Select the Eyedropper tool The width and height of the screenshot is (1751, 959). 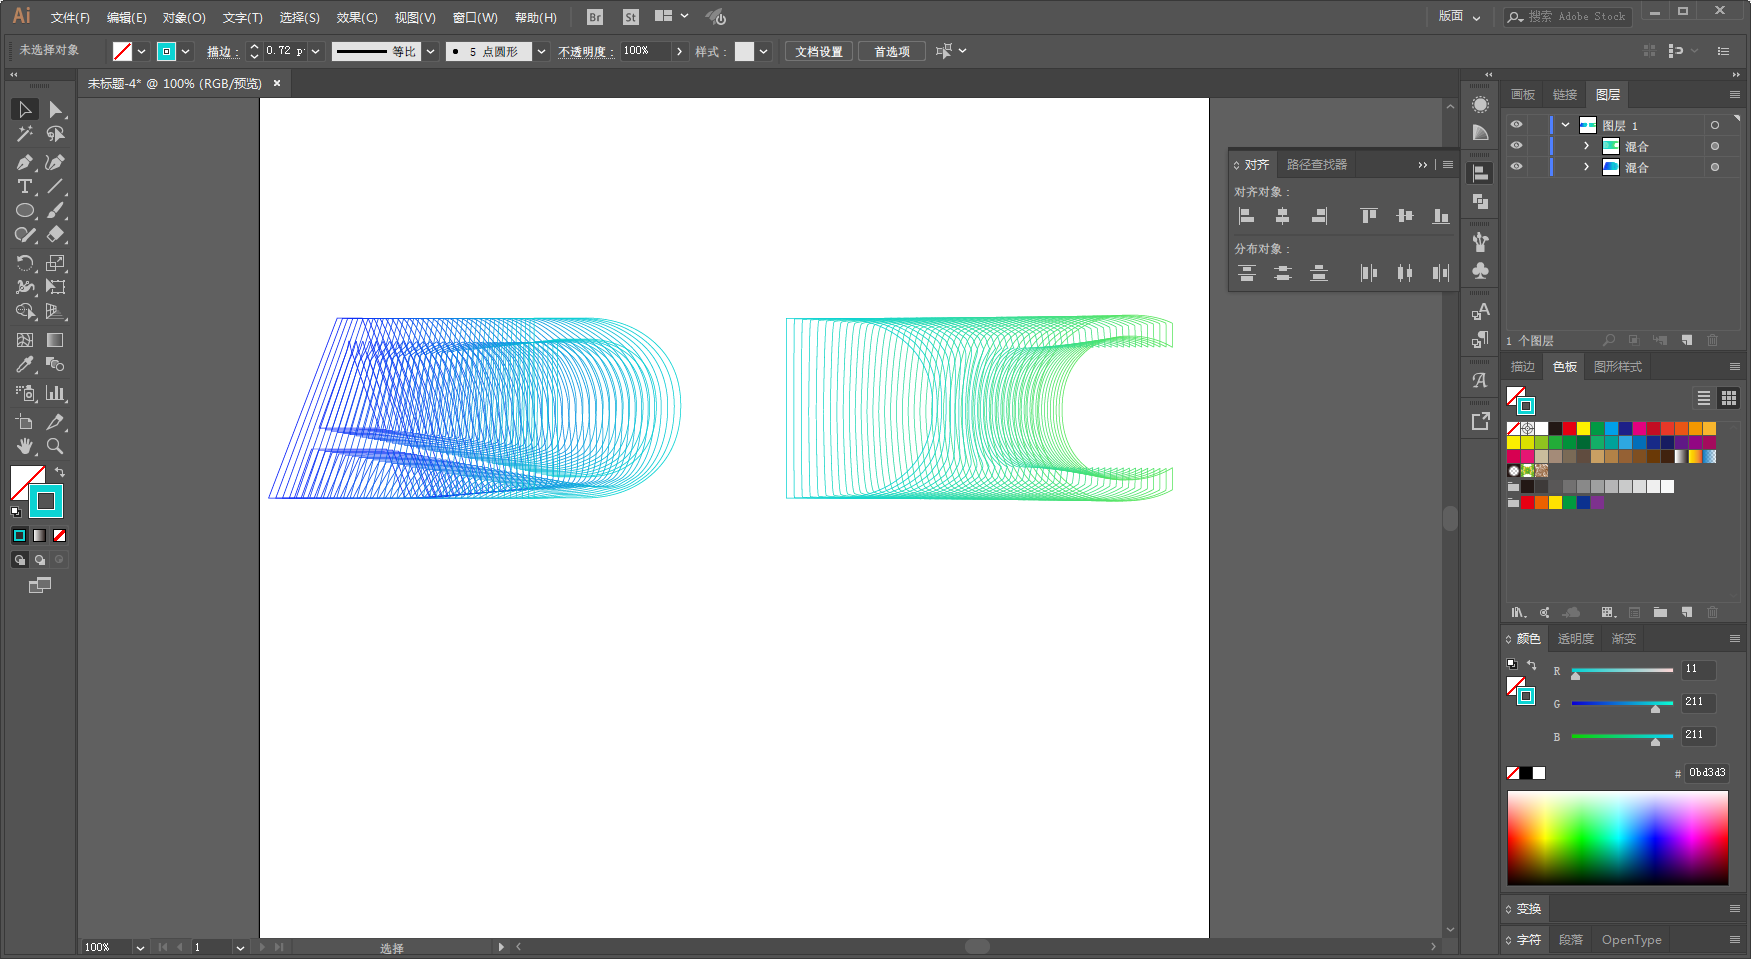coord(25,365)
